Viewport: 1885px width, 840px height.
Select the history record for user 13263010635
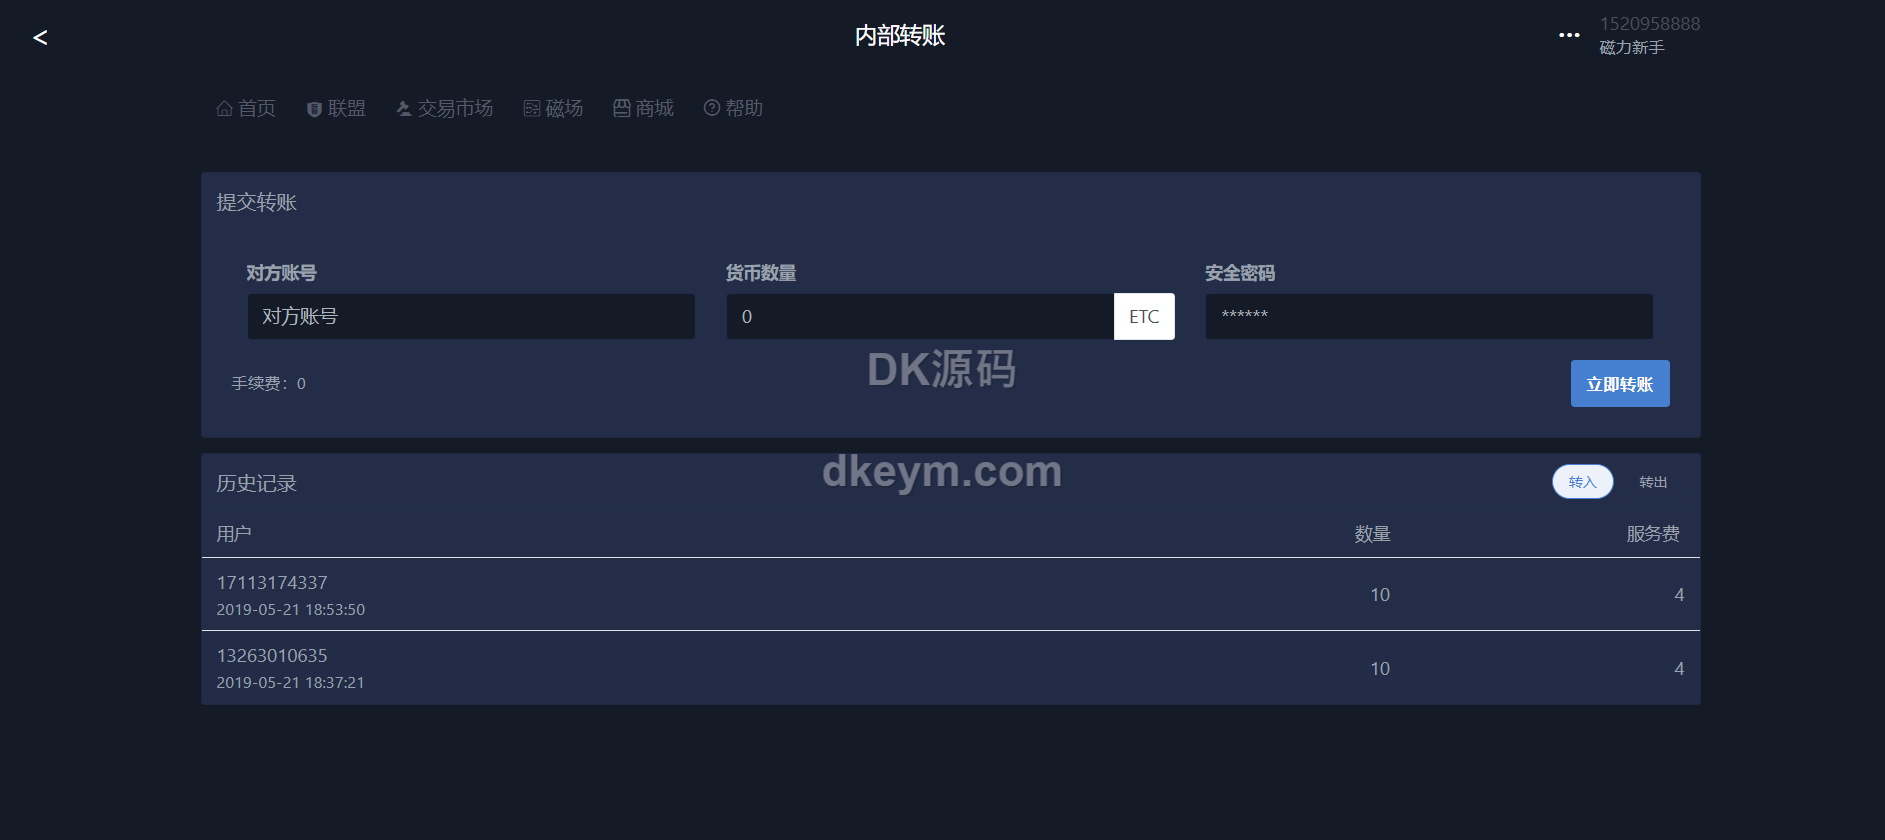(950, 668)
